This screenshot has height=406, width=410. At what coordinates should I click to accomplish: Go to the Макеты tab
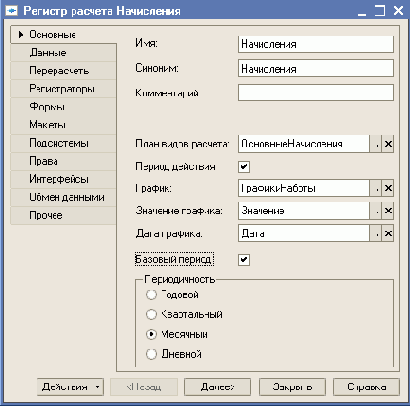coord(63,125)
